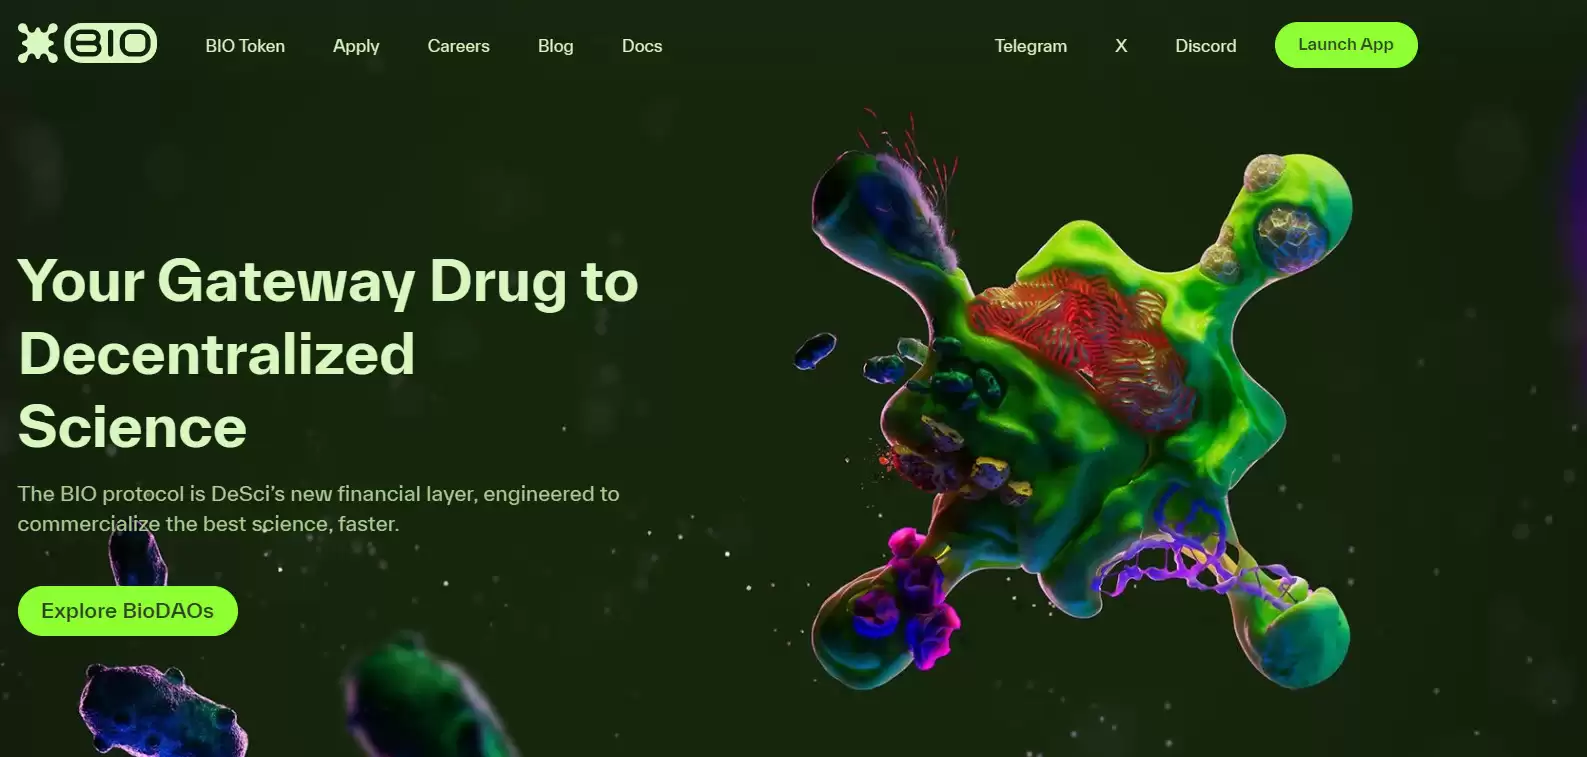Click the Explore BioDAOs button
1587x757 pixels.
point(128,611)
